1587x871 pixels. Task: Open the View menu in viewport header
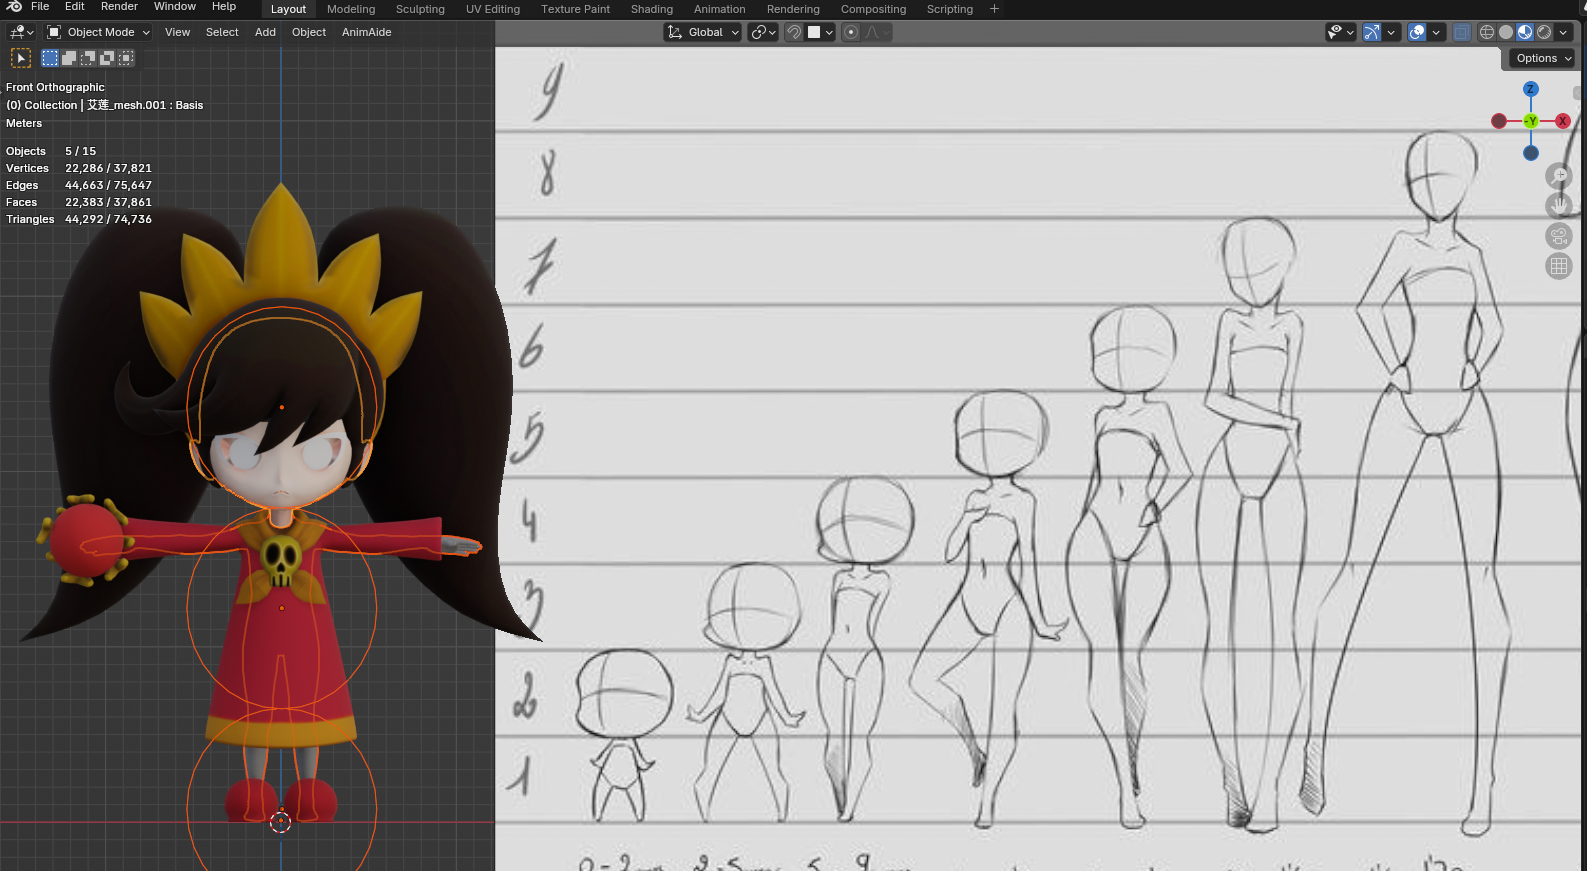177,32
